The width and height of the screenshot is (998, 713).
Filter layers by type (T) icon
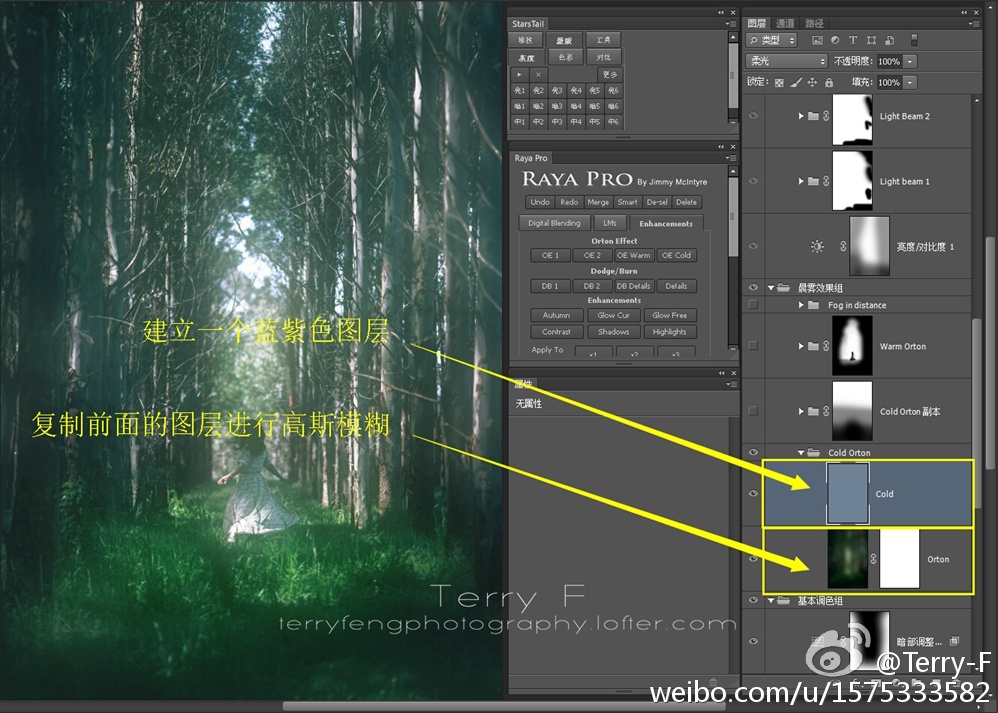(x=853, y=40)
